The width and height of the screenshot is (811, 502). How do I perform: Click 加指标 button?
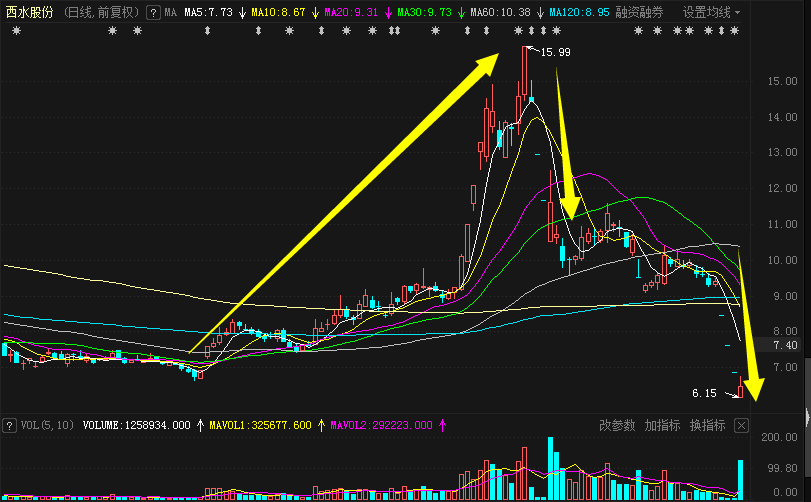point(662,425)
